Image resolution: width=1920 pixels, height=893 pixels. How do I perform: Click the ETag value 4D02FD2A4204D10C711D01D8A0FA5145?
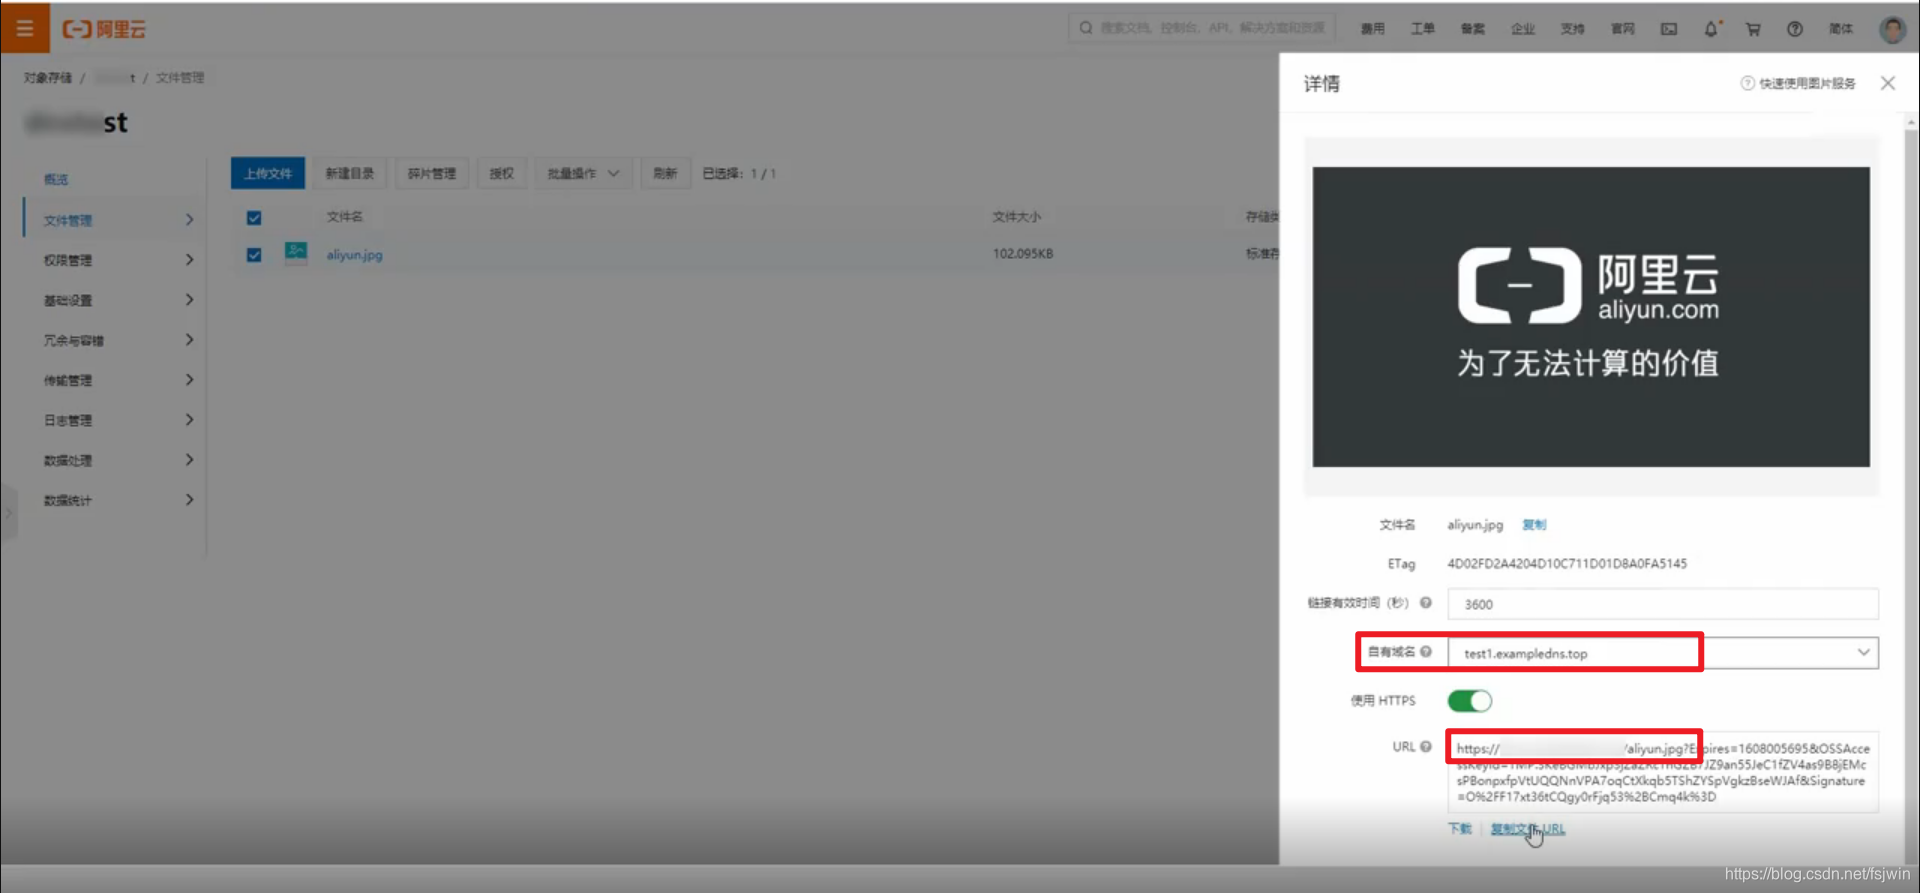(1567, 564)
